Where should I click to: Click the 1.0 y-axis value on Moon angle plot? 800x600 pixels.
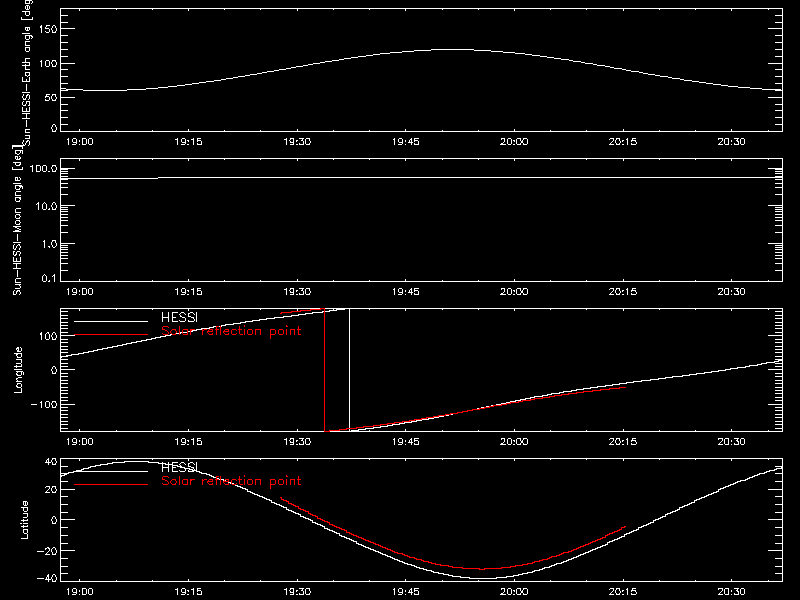[x=49, y=244]
